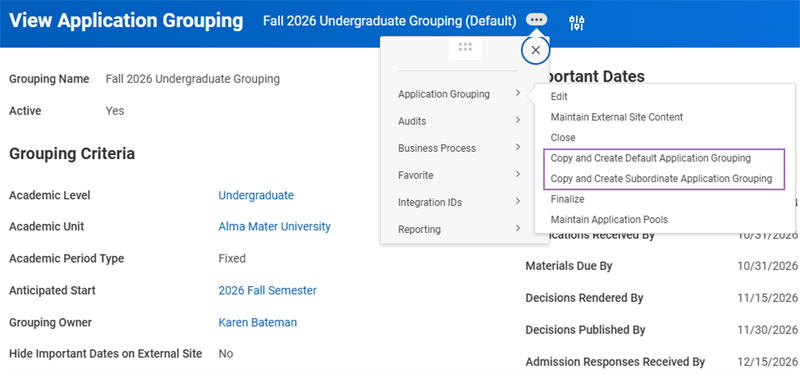Select Finalize in the submenu
The image size is (800, 374).
click(567, 199)
